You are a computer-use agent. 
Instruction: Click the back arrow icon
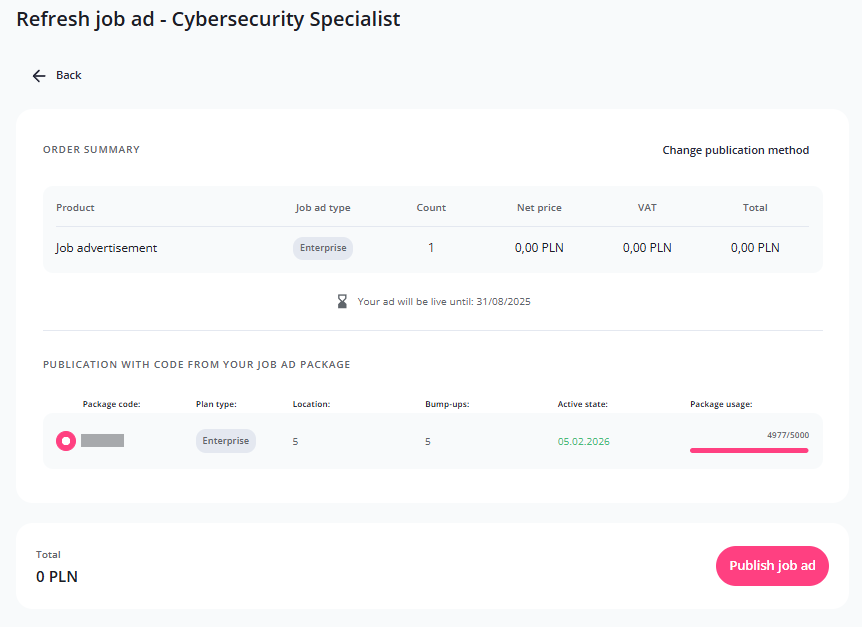[x=39, y=76]
